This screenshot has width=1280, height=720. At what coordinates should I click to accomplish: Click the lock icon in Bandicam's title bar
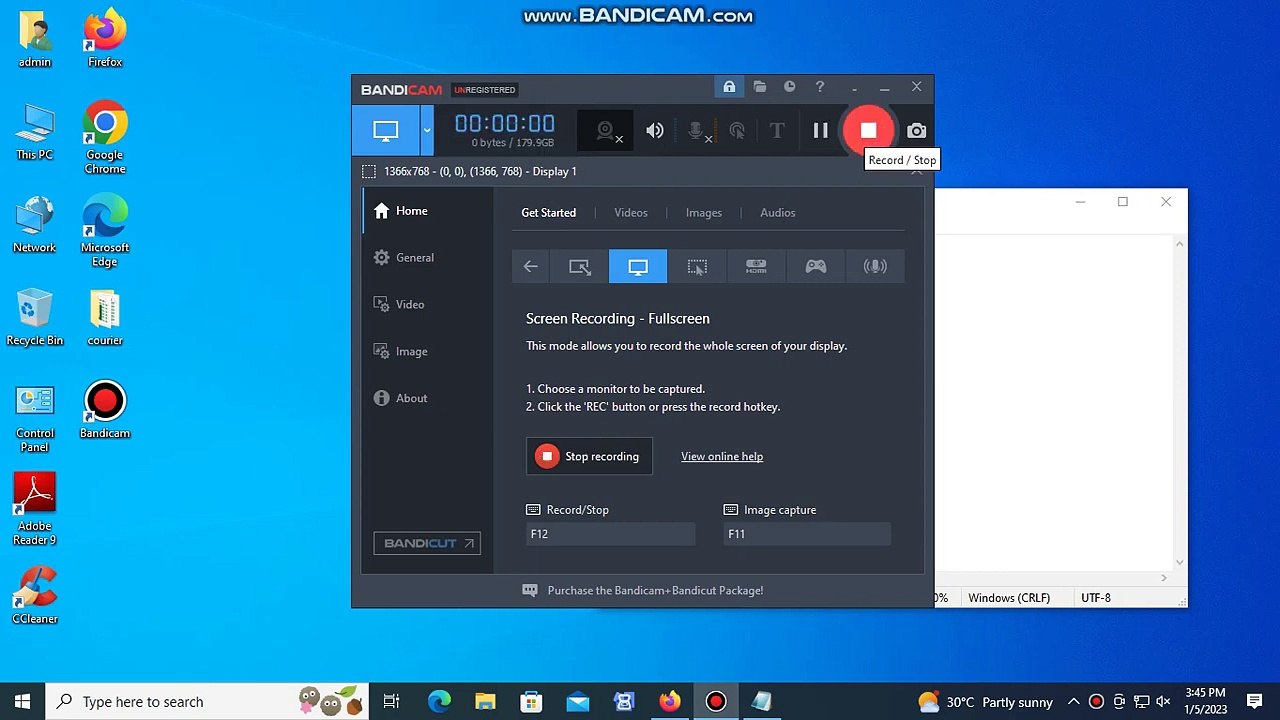pyautogui.click(x=729, y=87)
